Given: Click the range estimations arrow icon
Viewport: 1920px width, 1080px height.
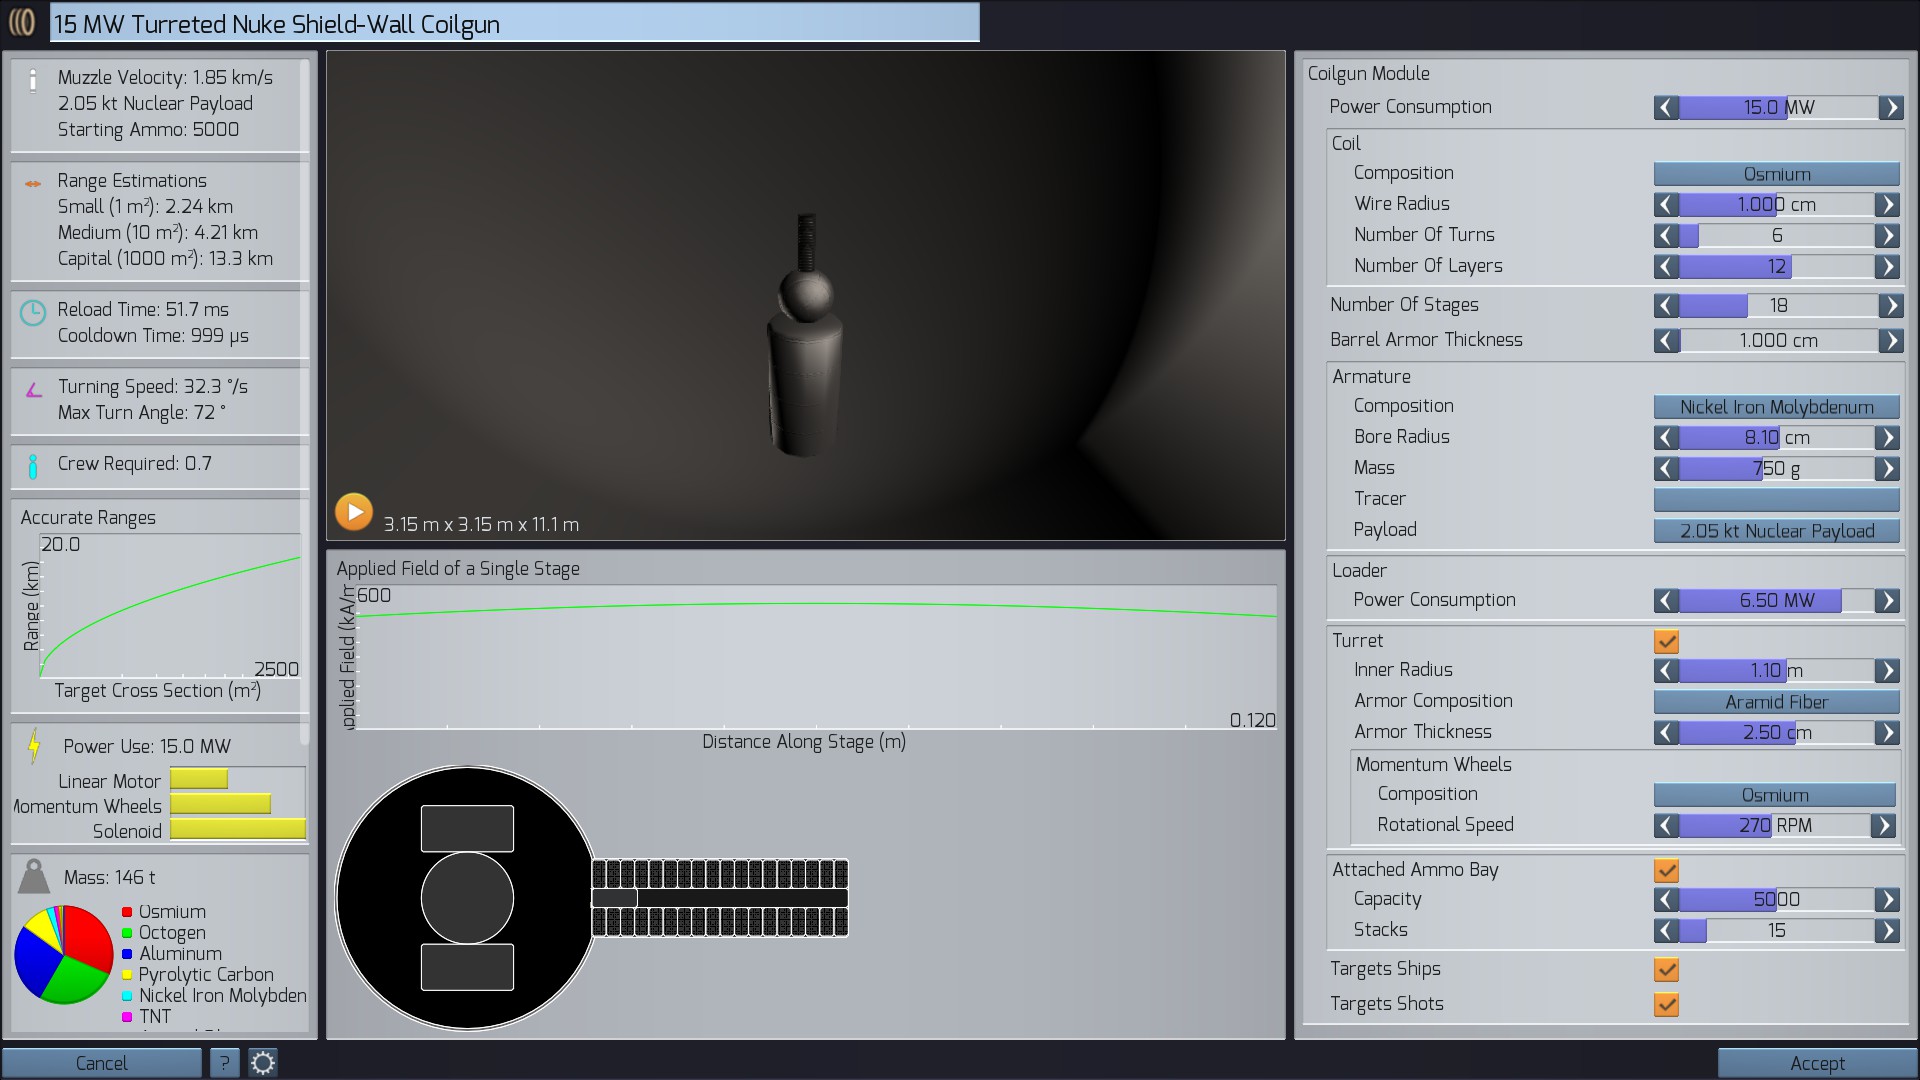Looking at the screenshot, I should pos(33,183).
